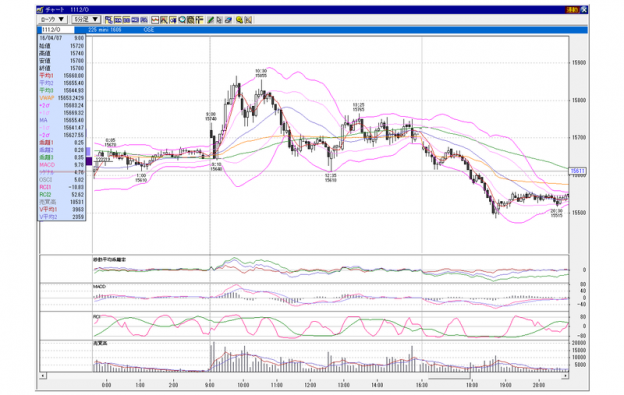Click the chart icon in the title bar
Image resolution: width=624 pixels, height=395 pixels.
40,10
